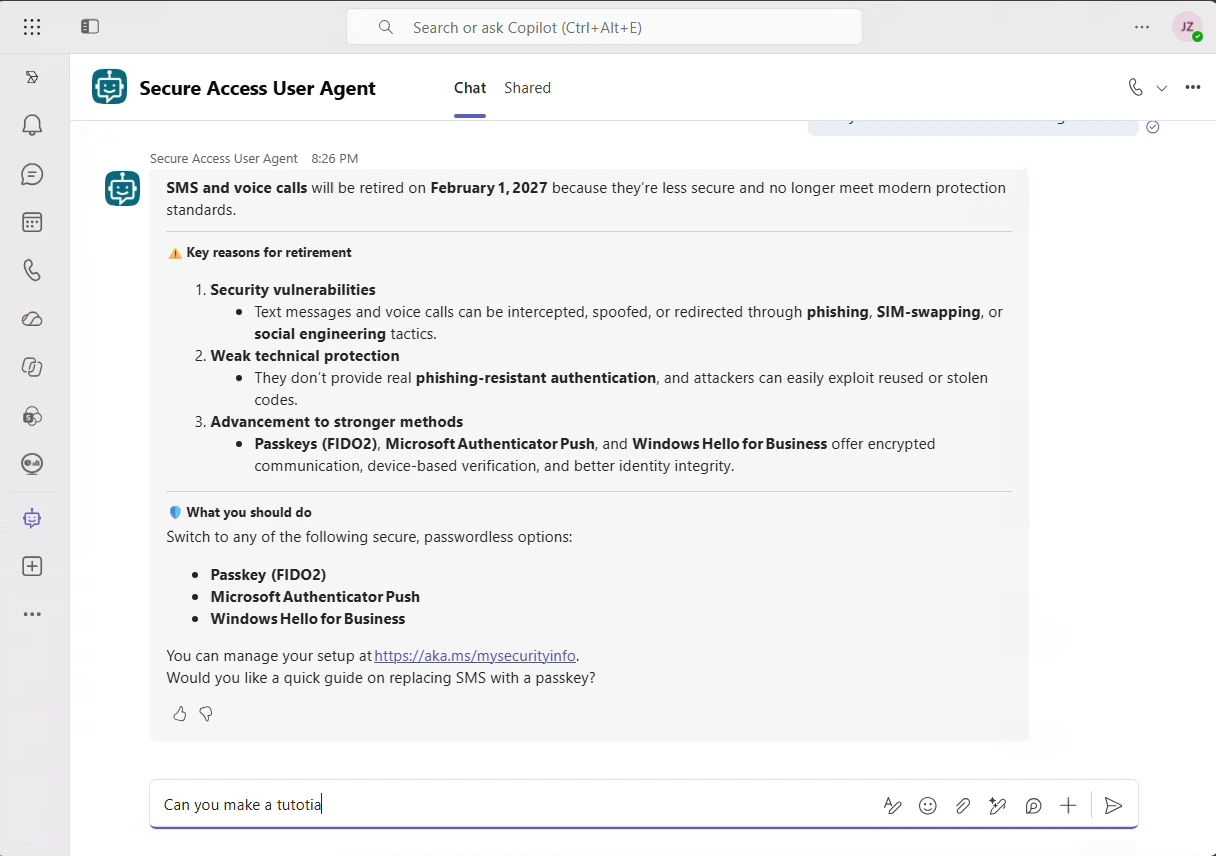Select the purple bot agent sidebar icon
This screenshot has height=856, width=1216.
pos(32,518)
